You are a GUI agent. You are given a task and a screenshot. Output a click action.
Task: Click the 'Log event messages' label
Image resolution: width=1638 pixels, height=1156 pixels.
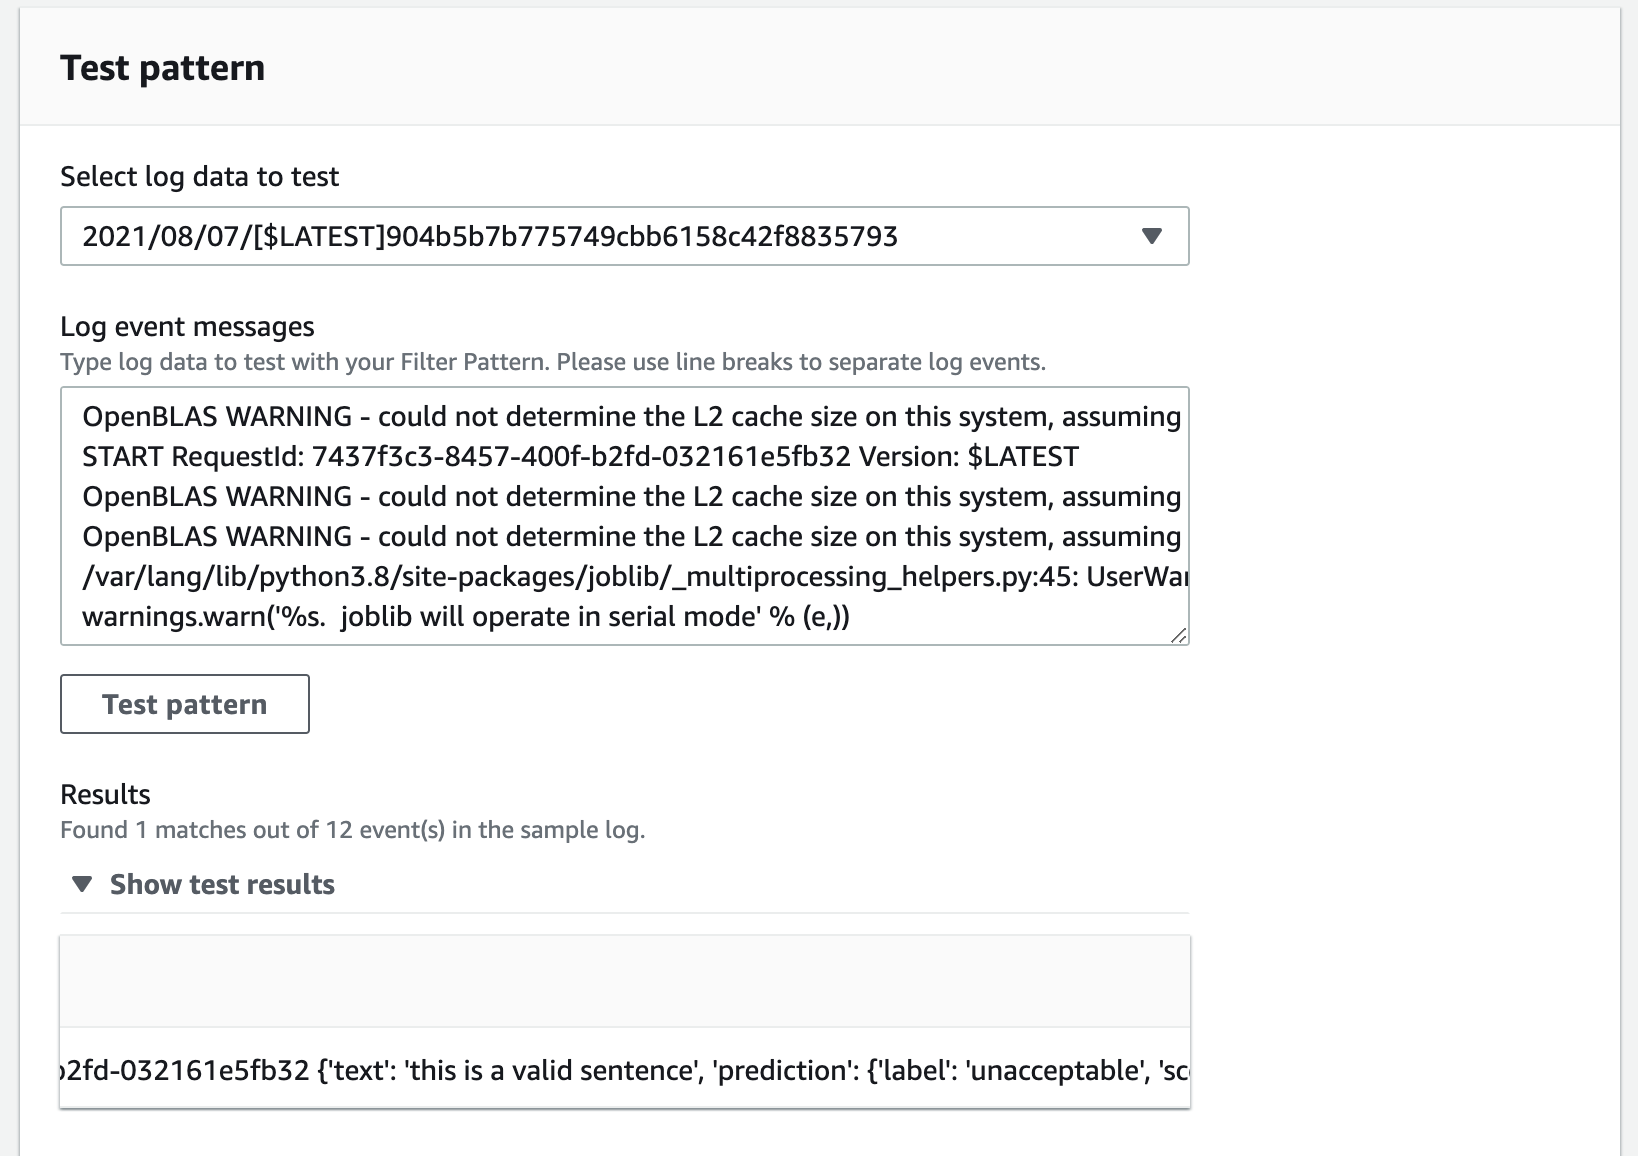187,327
